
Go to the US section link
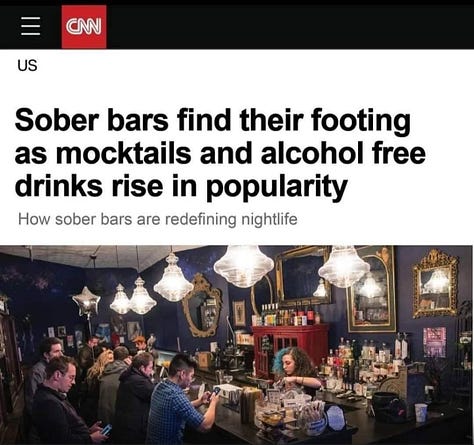[27, 65]
